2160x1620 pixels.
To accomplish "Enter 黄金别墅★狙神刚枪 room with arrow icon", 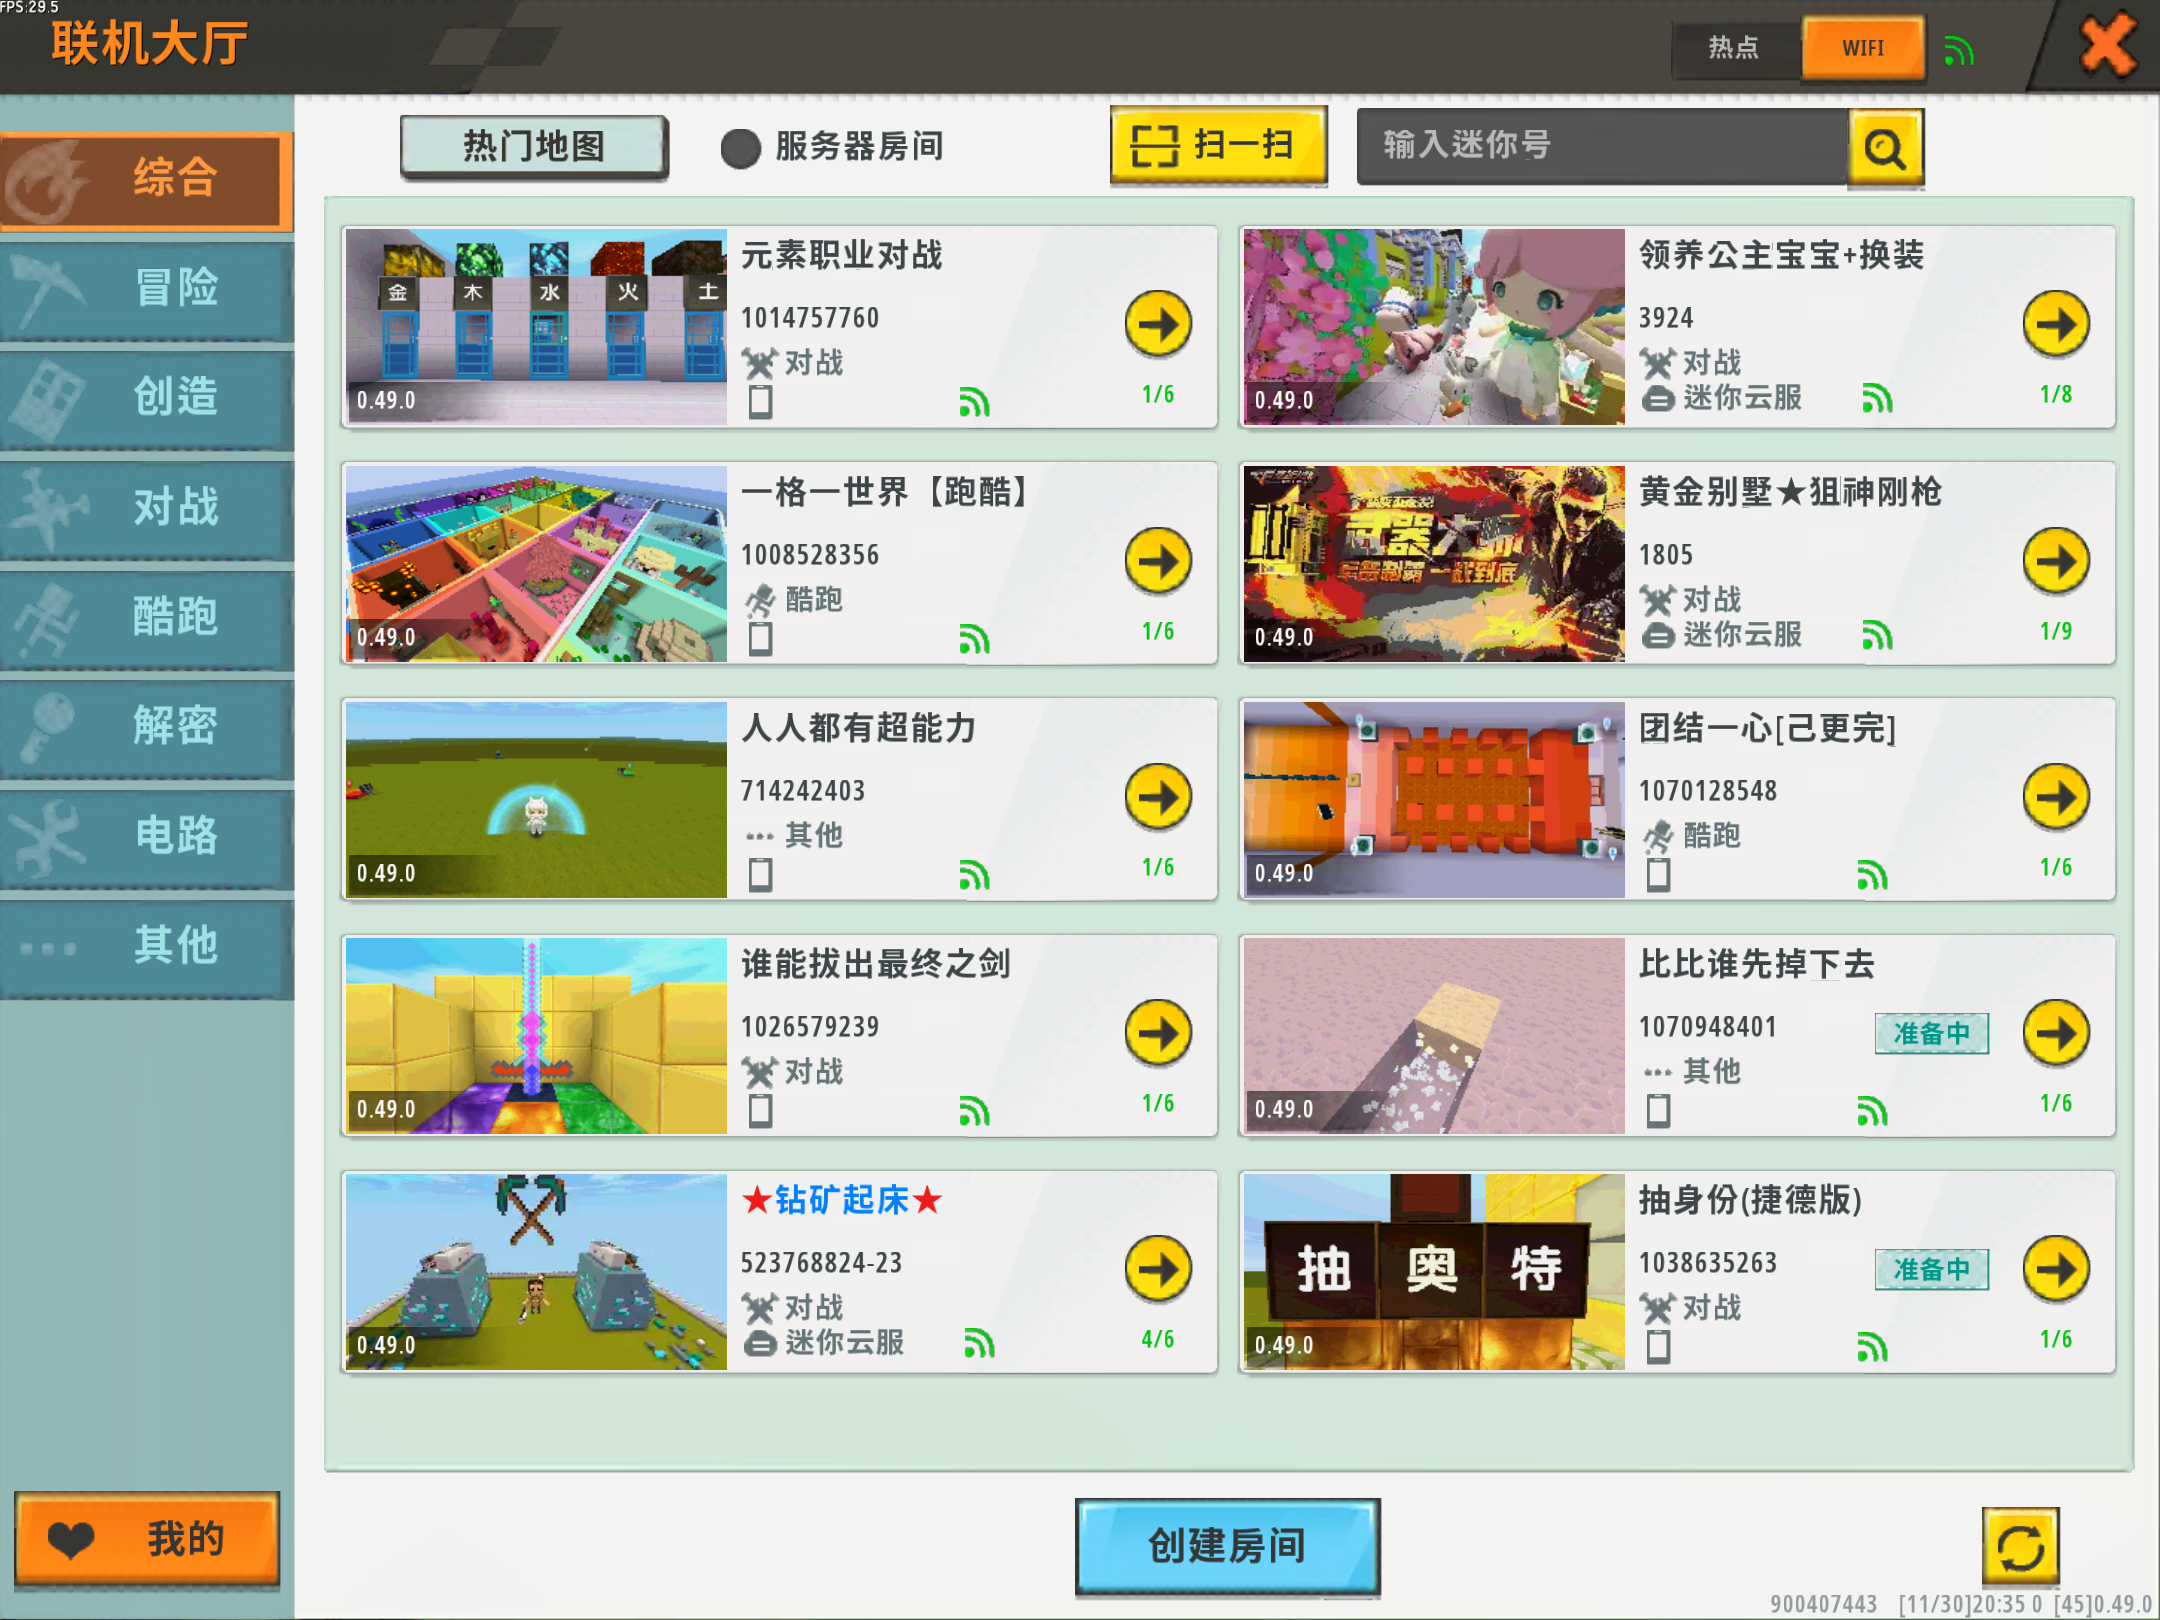I will [2056, 560].
